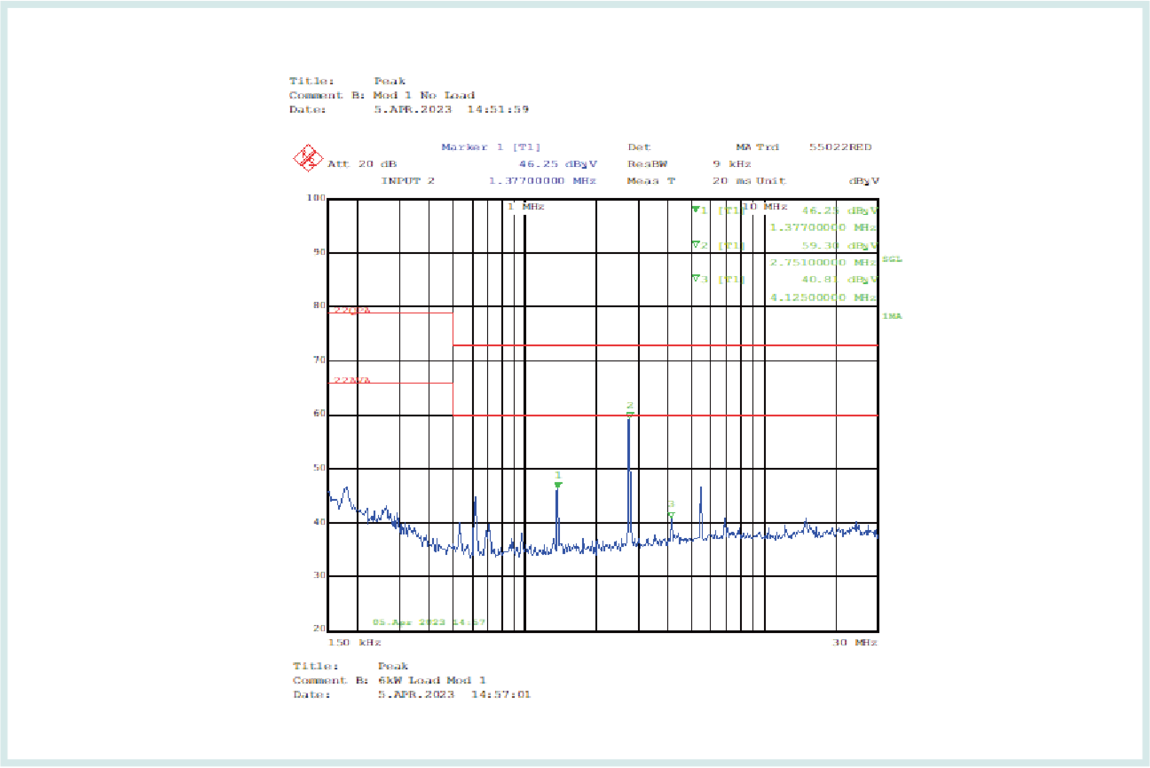Select marker 1 triangle on the trace
This screenshot has height=768, width=1150.
(558, 484)
